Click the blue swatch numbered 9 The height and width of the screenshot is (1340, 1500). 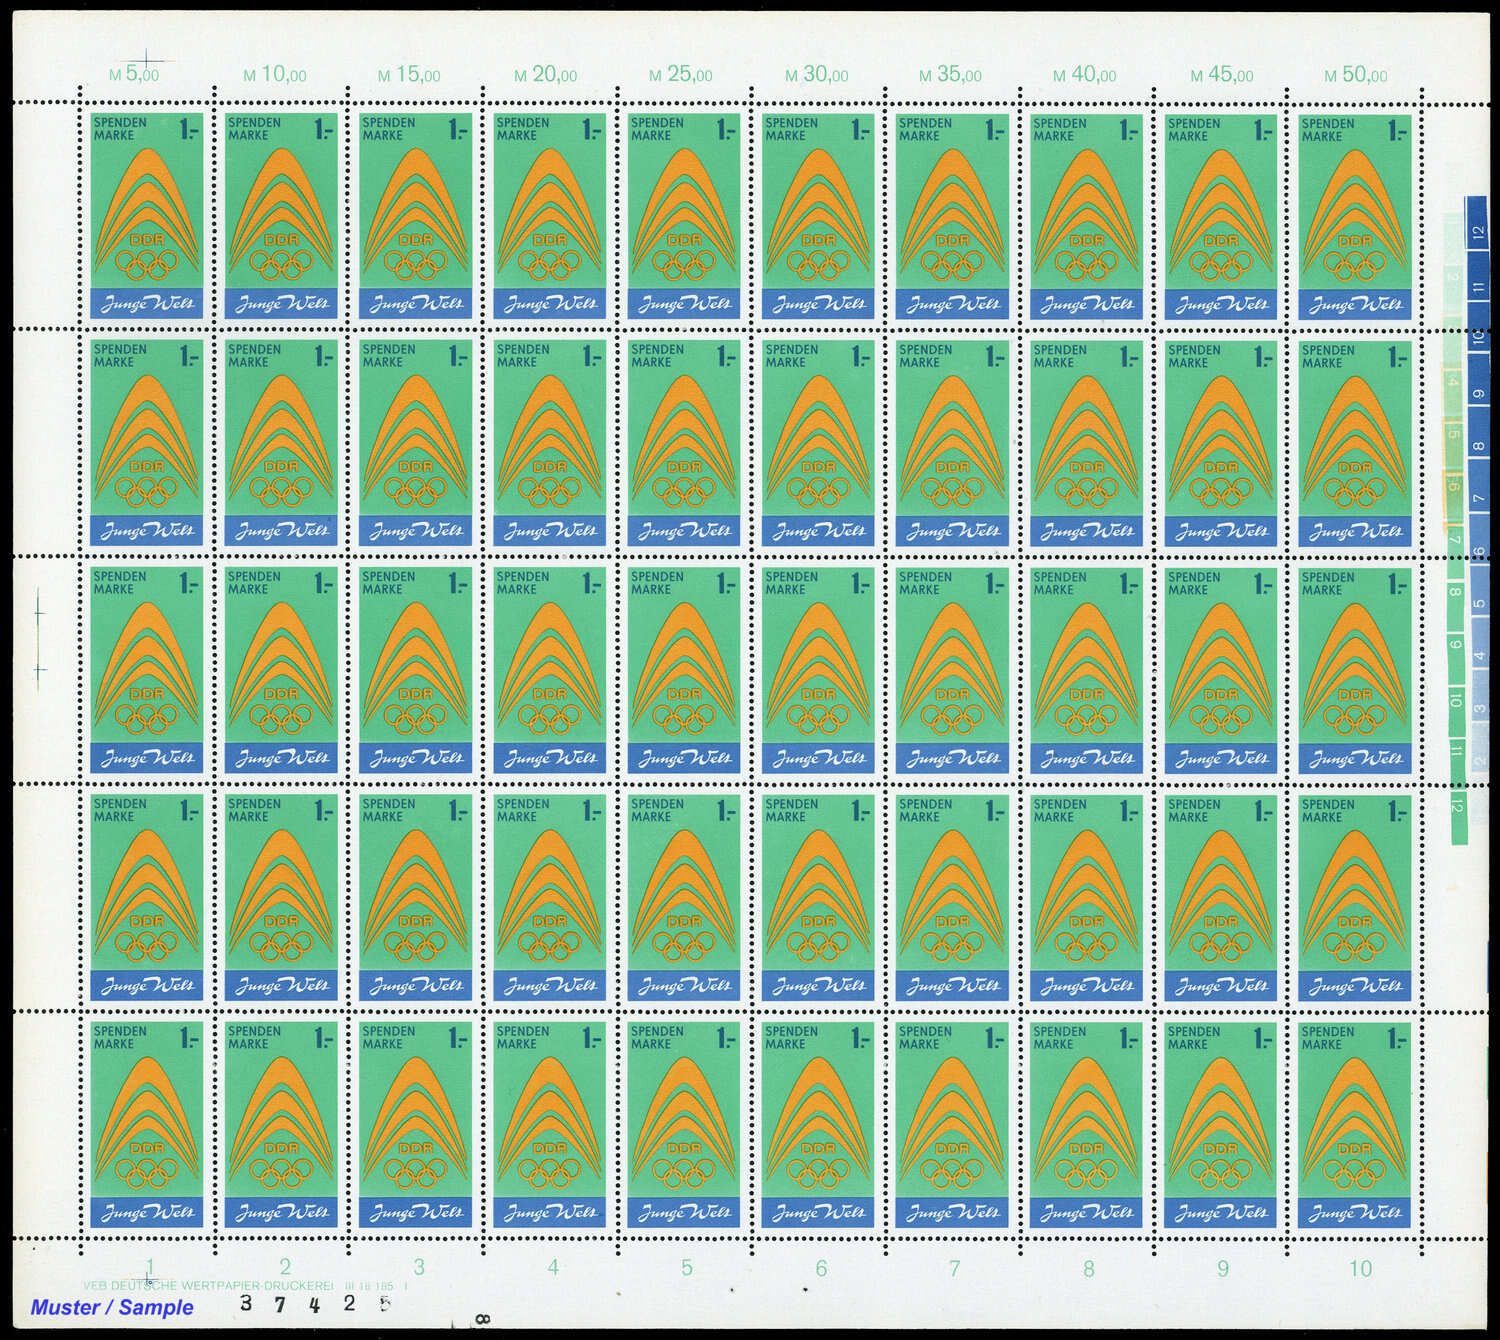pos(1478,379)
